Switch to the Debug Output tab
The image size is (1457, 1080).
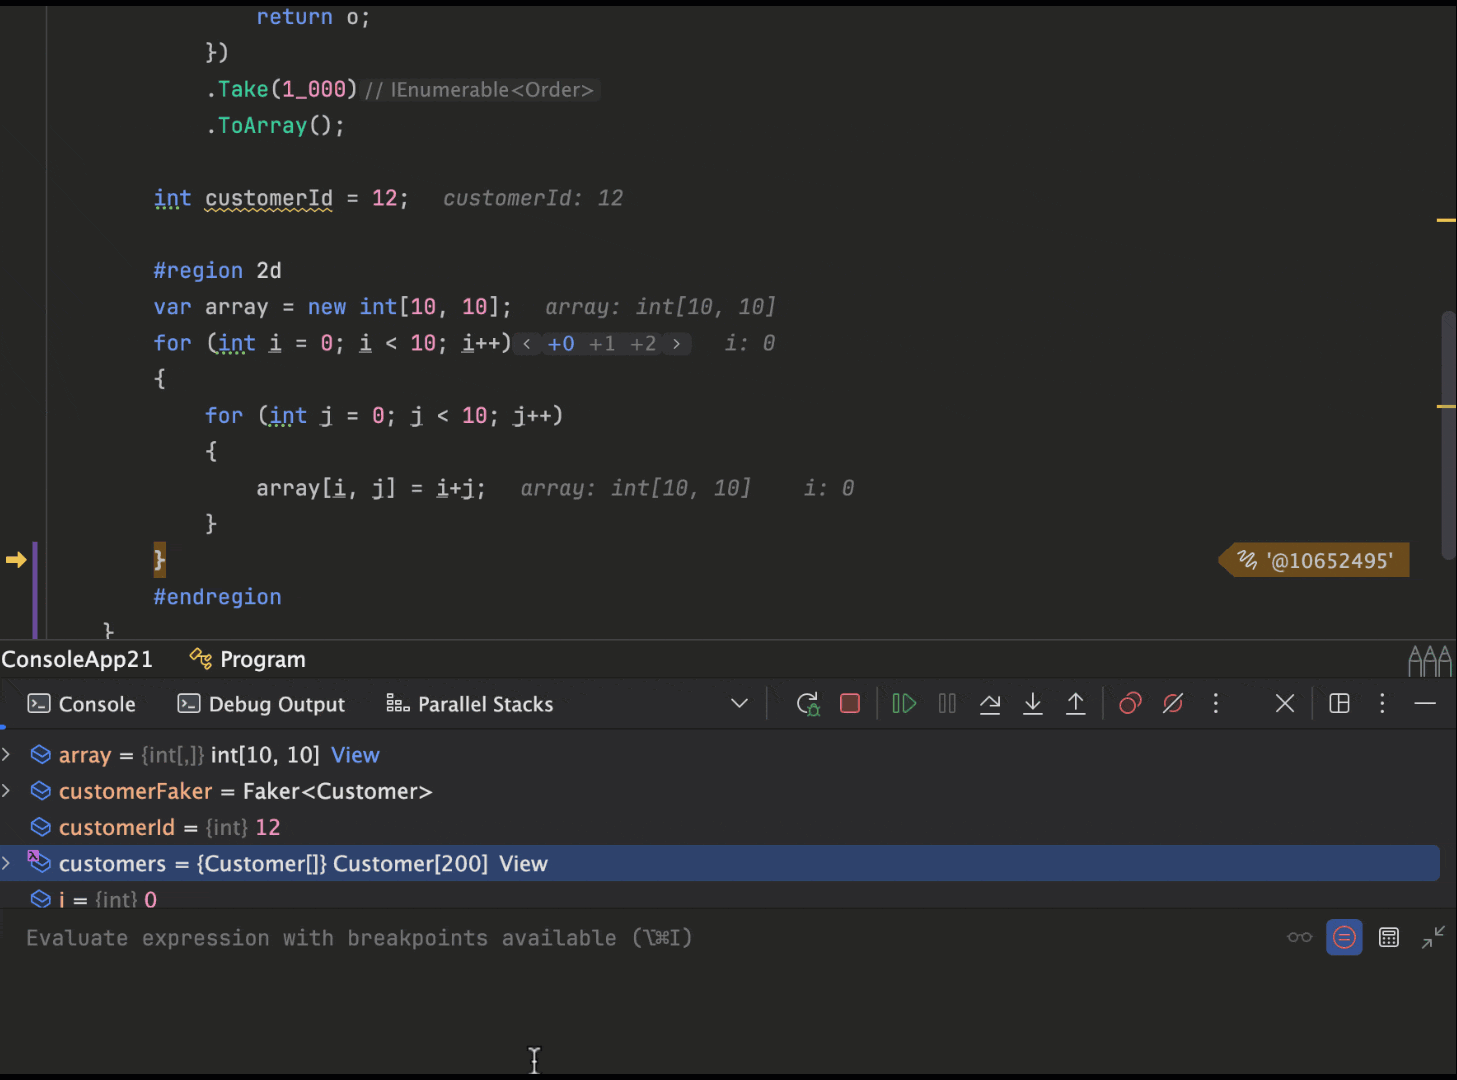(261, 704)
